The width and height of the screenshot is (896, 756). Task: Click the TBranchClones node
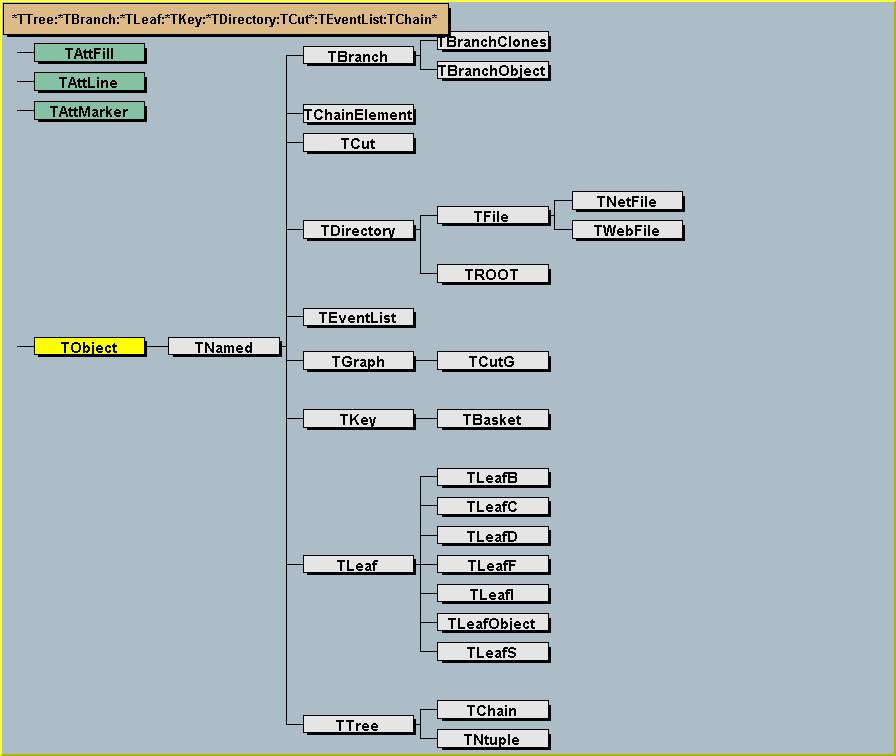pos(492,42)
